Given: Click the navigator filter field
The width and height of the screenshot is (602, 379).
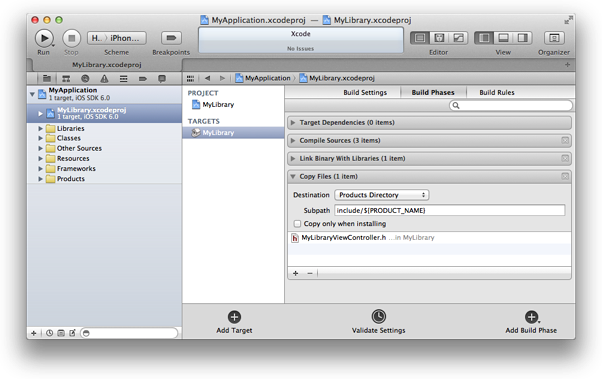Looking at the screenshot, I should (x=129, y=333).
